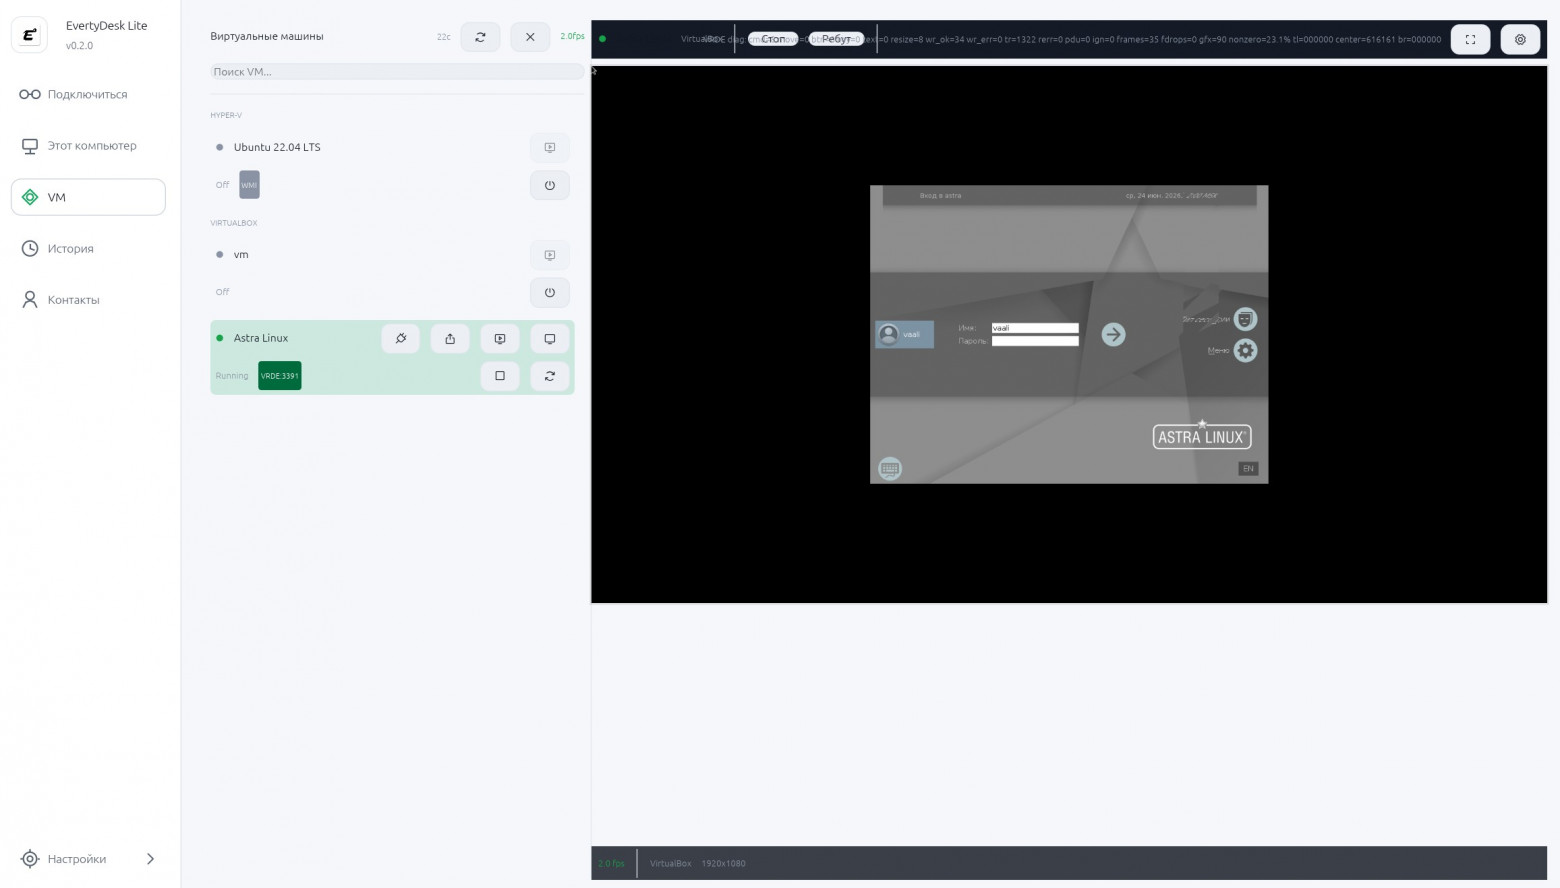
Task: Open viewer settings gear icon
Action: pyautogui.click(x=1521, y=39)
